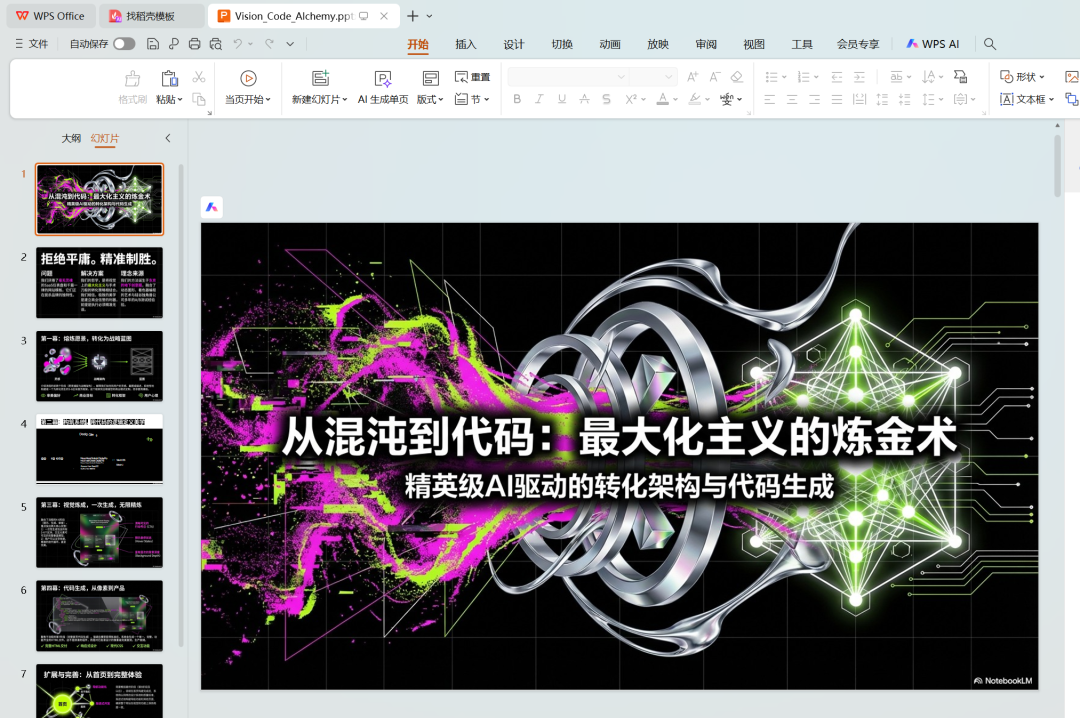Click the print preview icon
This screenshot has width=1080, height=718.
[x=214, y=44]
